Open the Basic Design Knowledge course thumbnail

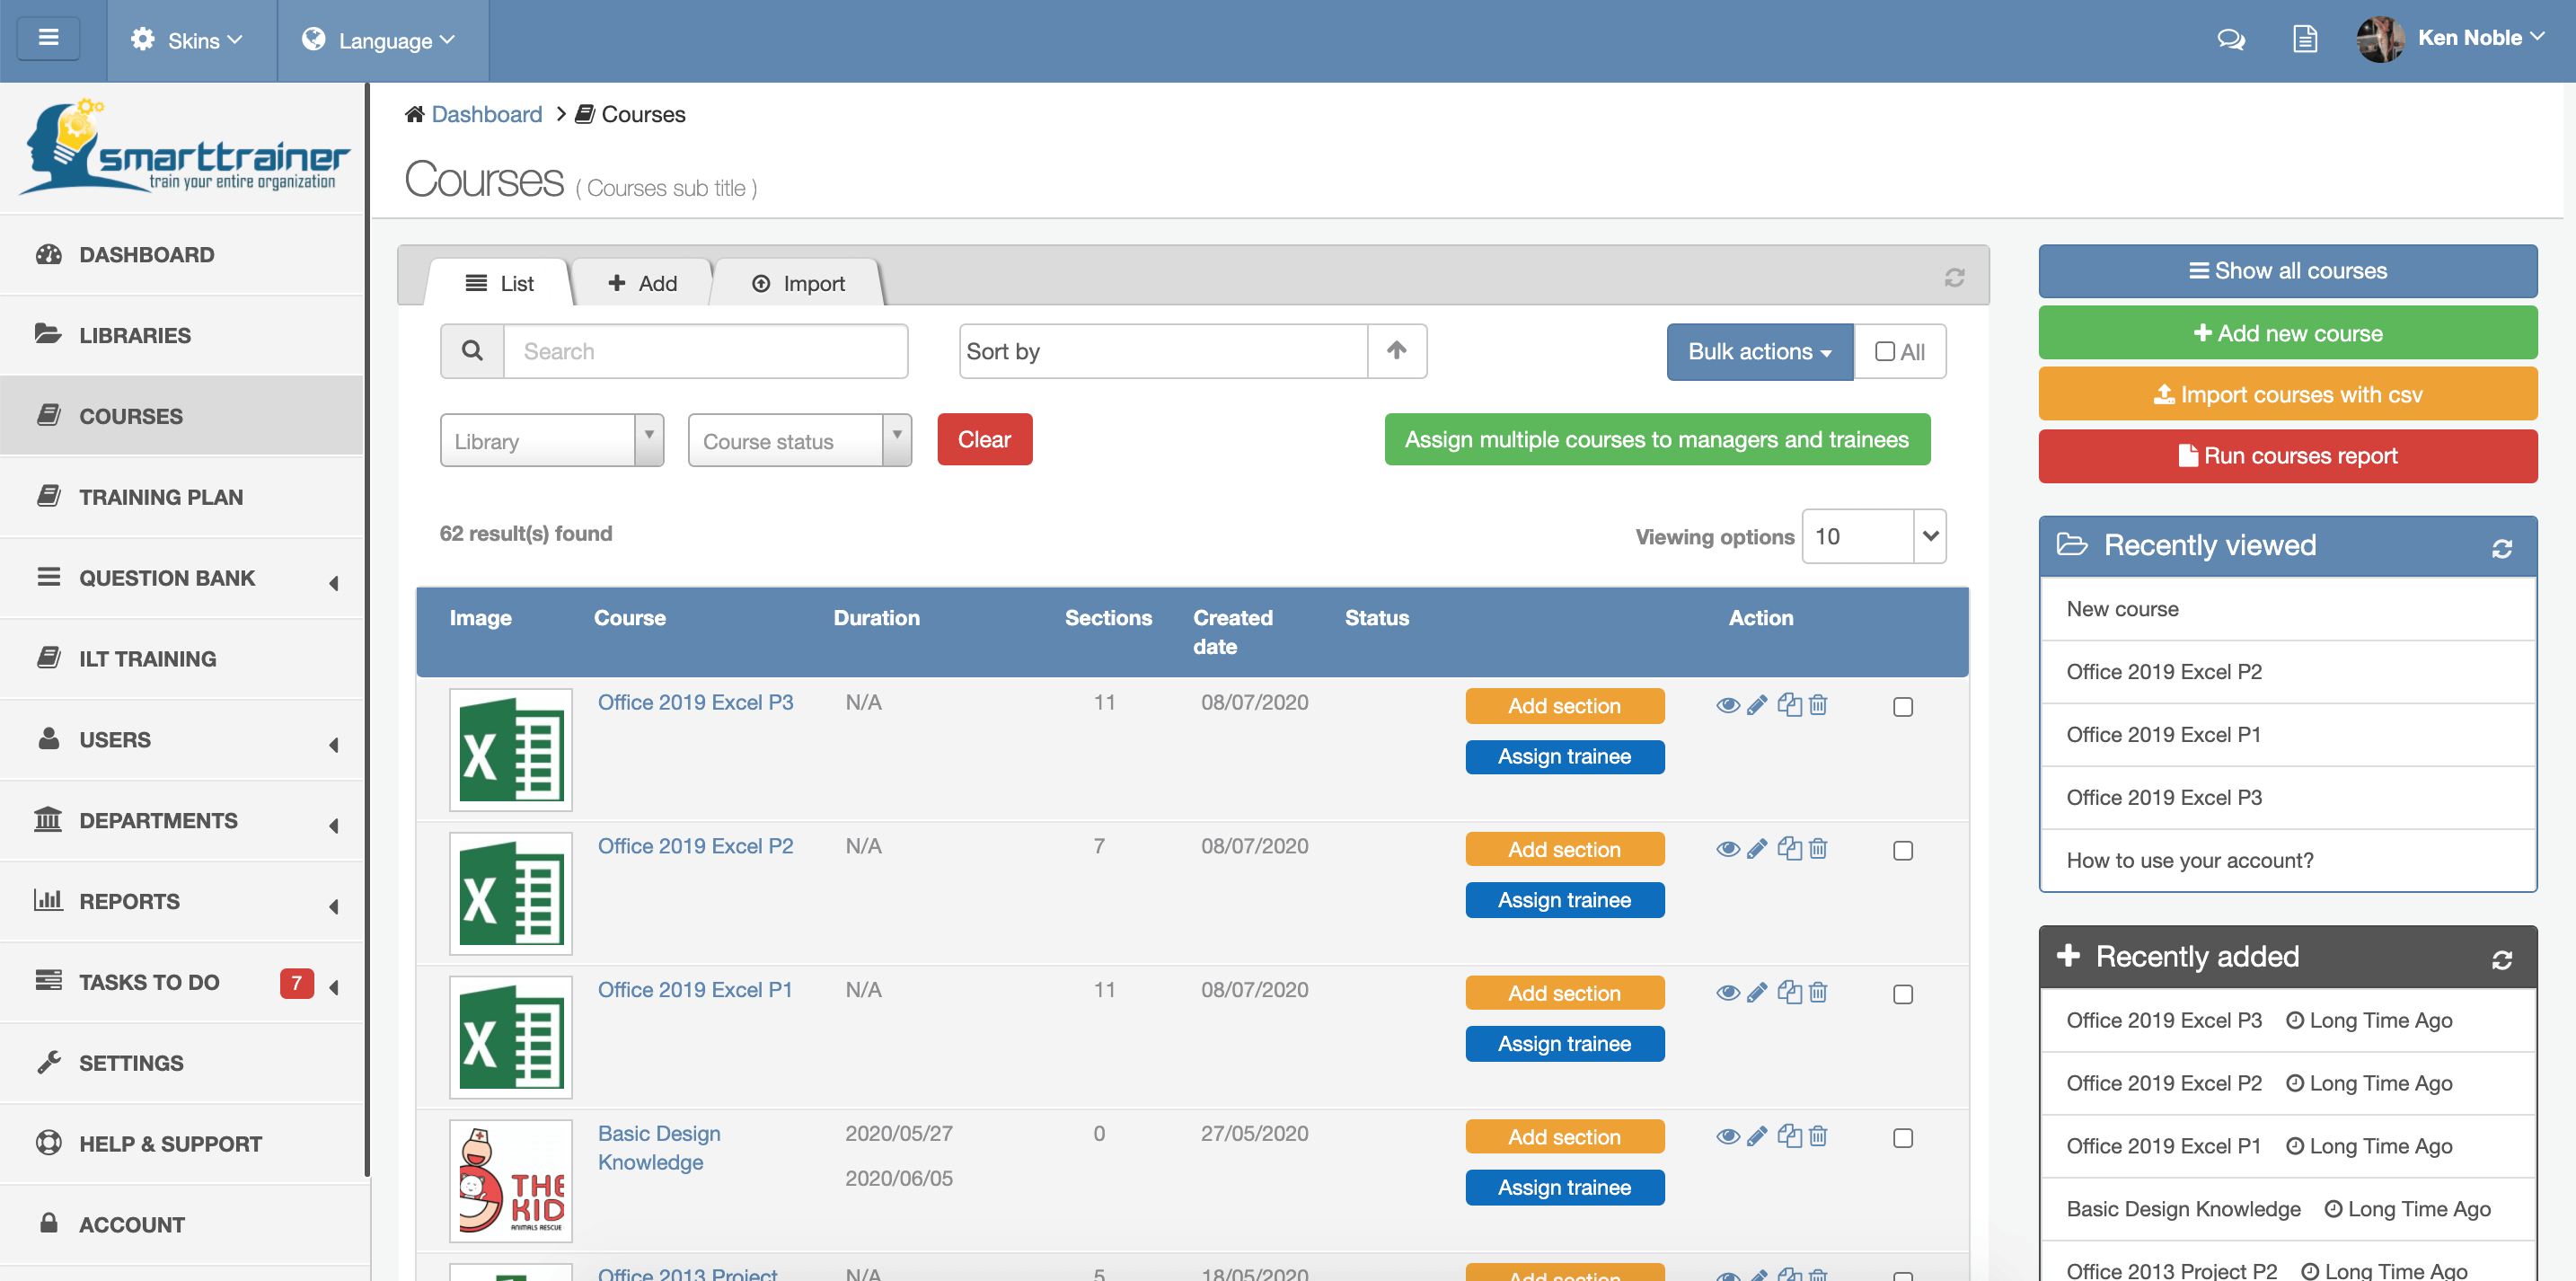(x=510, y=1180)
